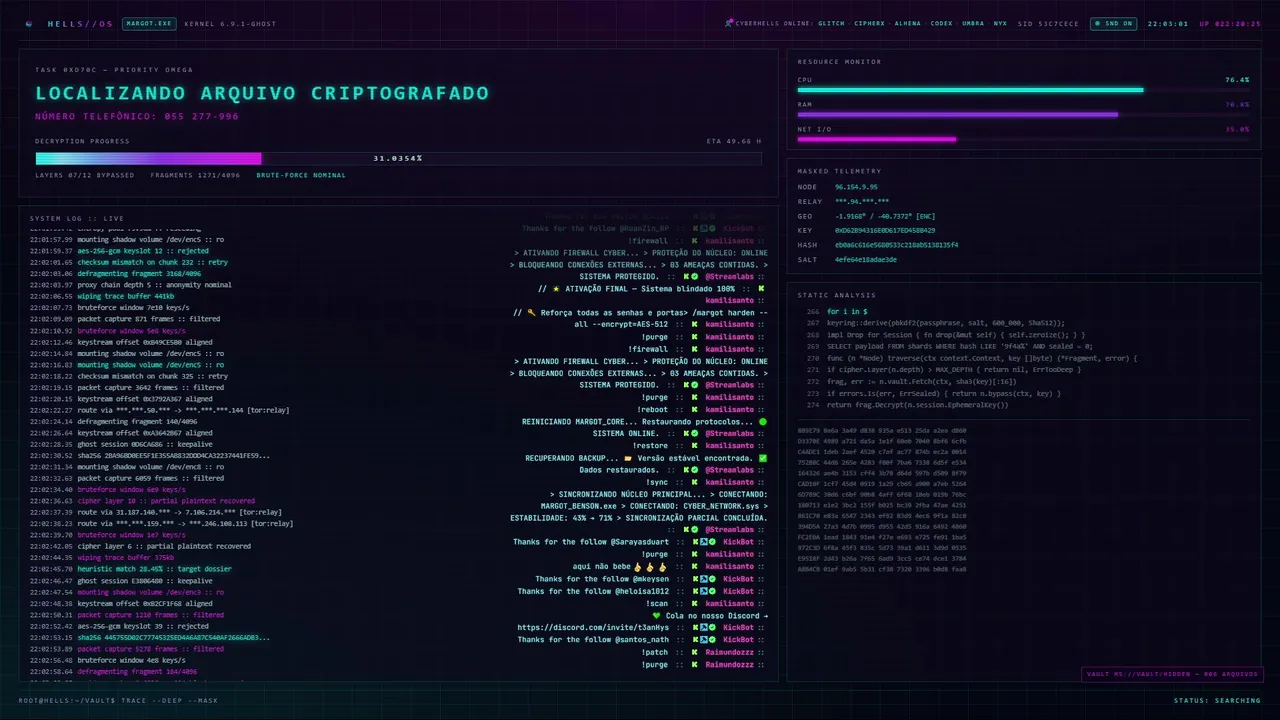Select CODEX in the online list
1280x720 pixels.
pos(941,23)
